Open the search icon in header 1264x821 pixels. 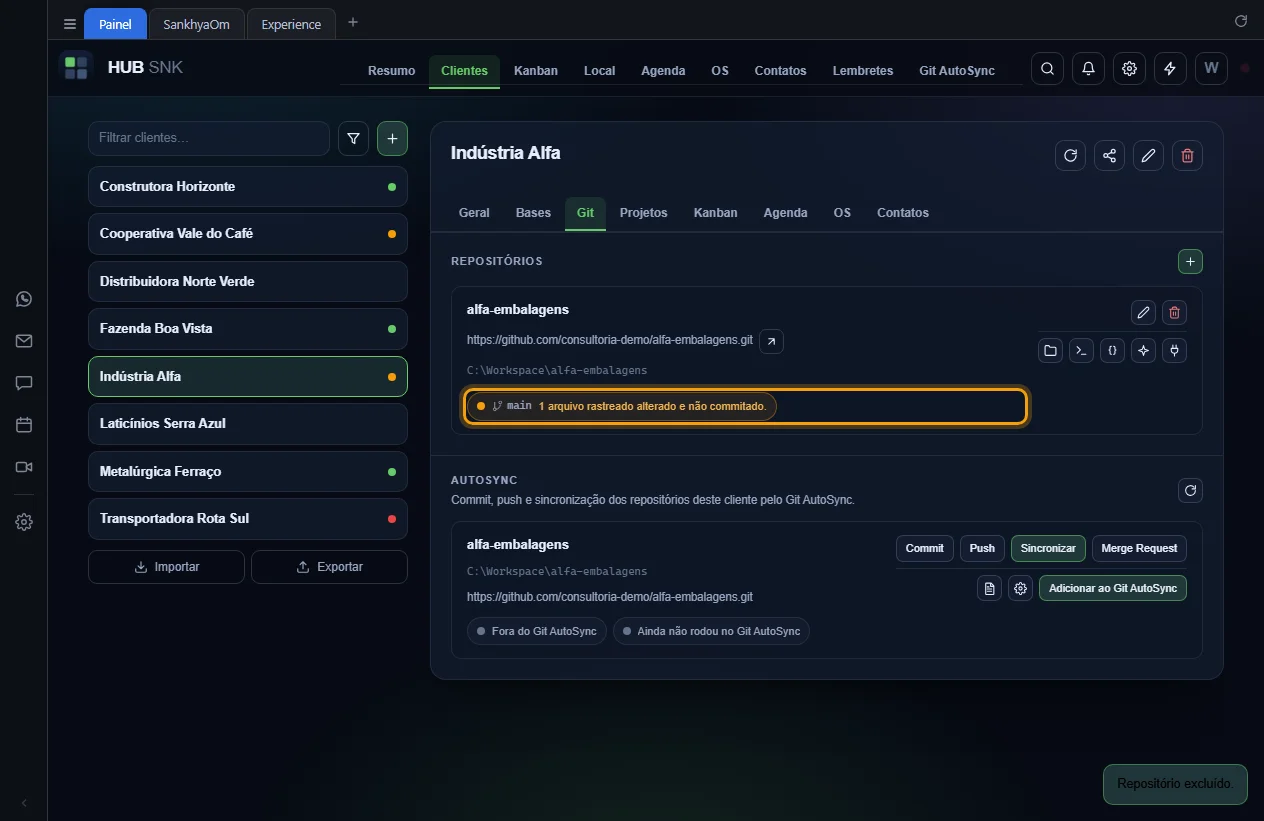pyautogui.click(x=1047, y=69)
